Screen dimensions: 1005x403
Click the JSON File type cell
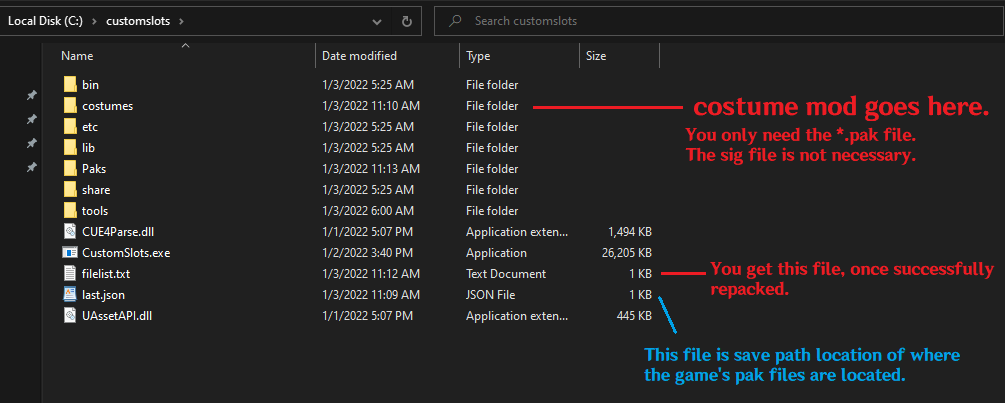[x=490, y=295]
